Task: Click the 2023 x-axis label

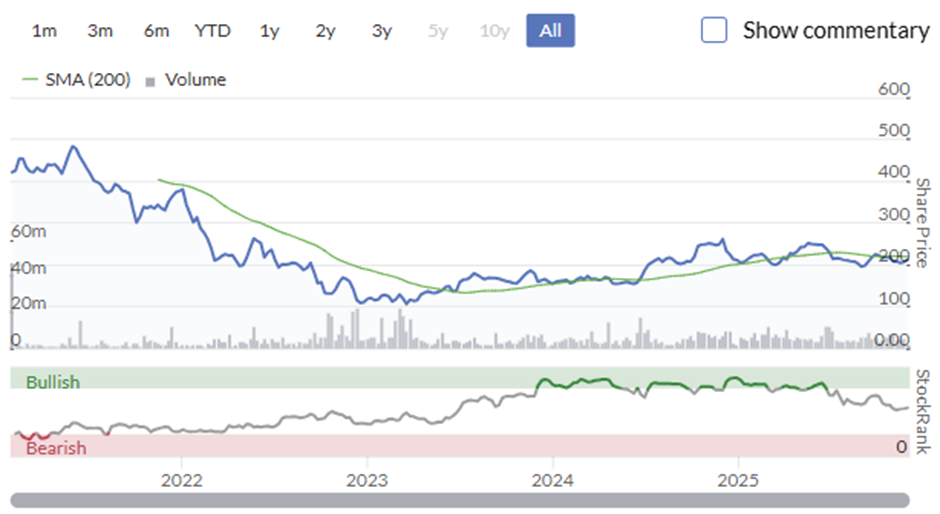Action: point(367,480)
